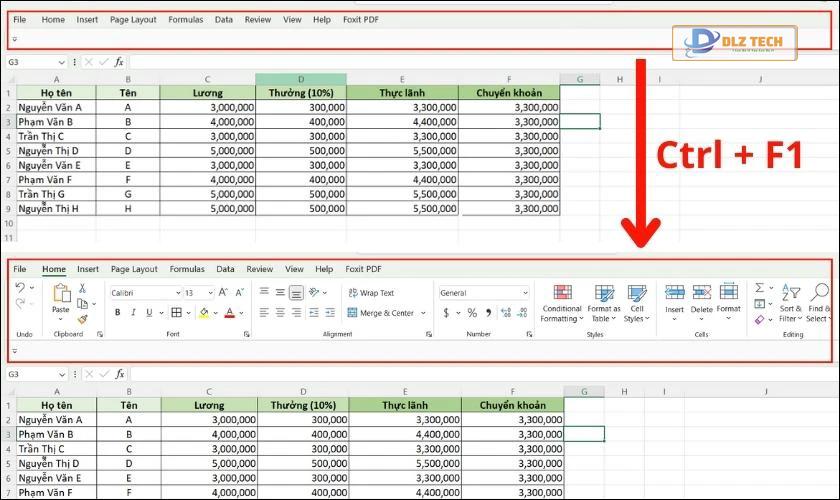Screen dimensions: 840x500
Task: Click the Fill down icon in Editing
Action: pos(760,304)
